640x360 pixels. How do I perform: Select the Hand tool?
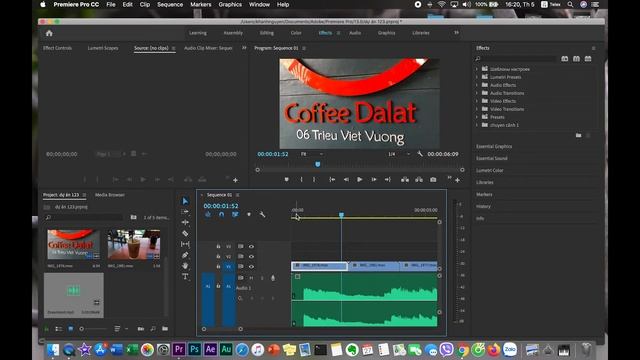(x=185, y=266)
